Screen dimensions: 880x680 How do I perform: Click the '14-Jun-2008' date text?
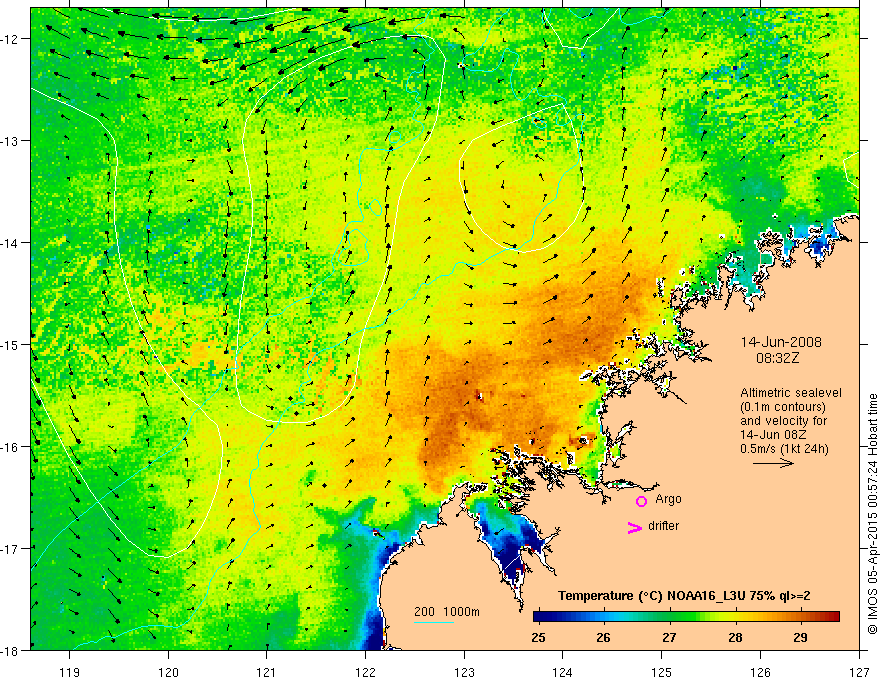781,342
